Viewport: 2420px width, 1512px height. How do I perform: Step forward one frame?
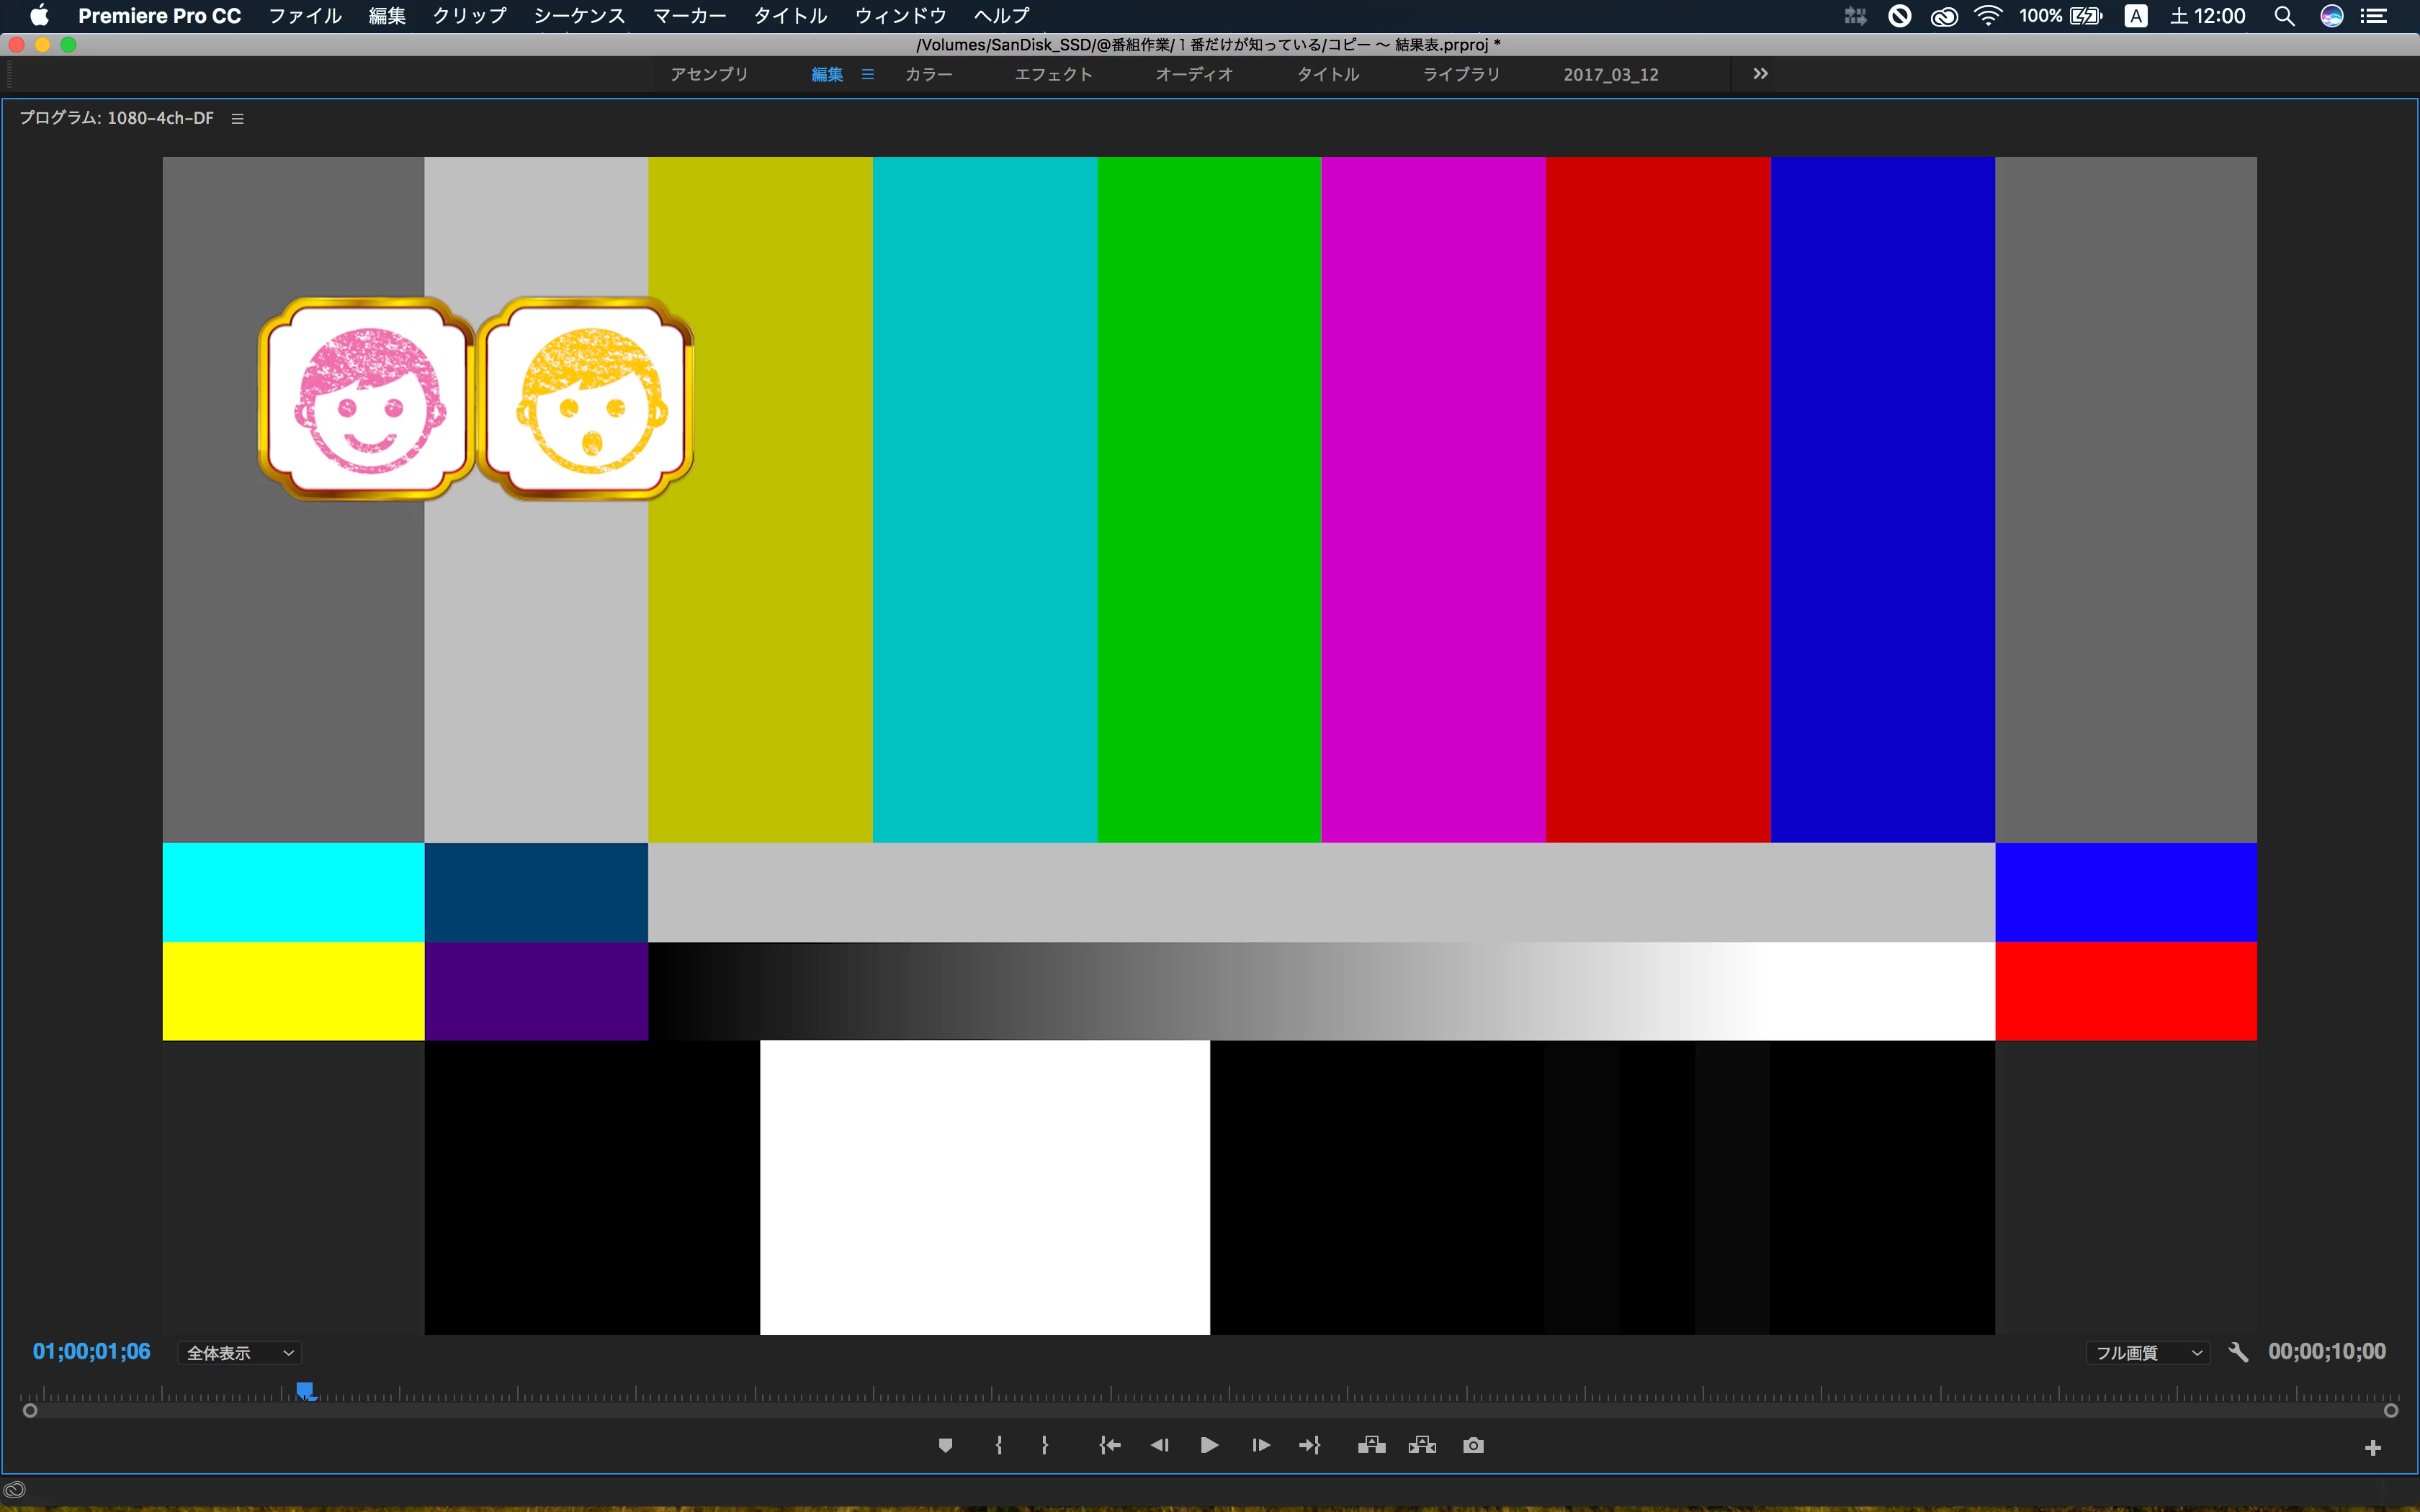pyautogui.click(x=1260, y=1445)
